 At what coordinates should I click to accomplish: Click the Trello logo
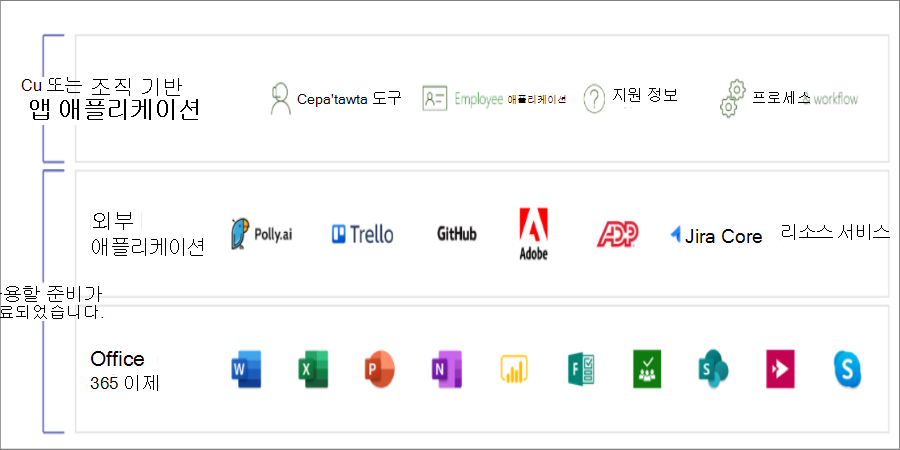point(363,234)
